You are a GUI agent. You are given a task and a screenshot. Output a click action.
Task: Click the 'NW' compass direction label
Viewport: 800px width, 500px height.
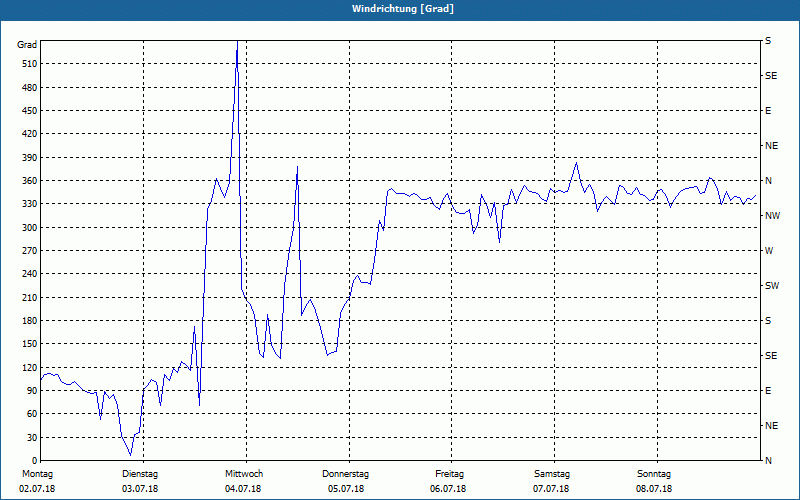(772, 216)
